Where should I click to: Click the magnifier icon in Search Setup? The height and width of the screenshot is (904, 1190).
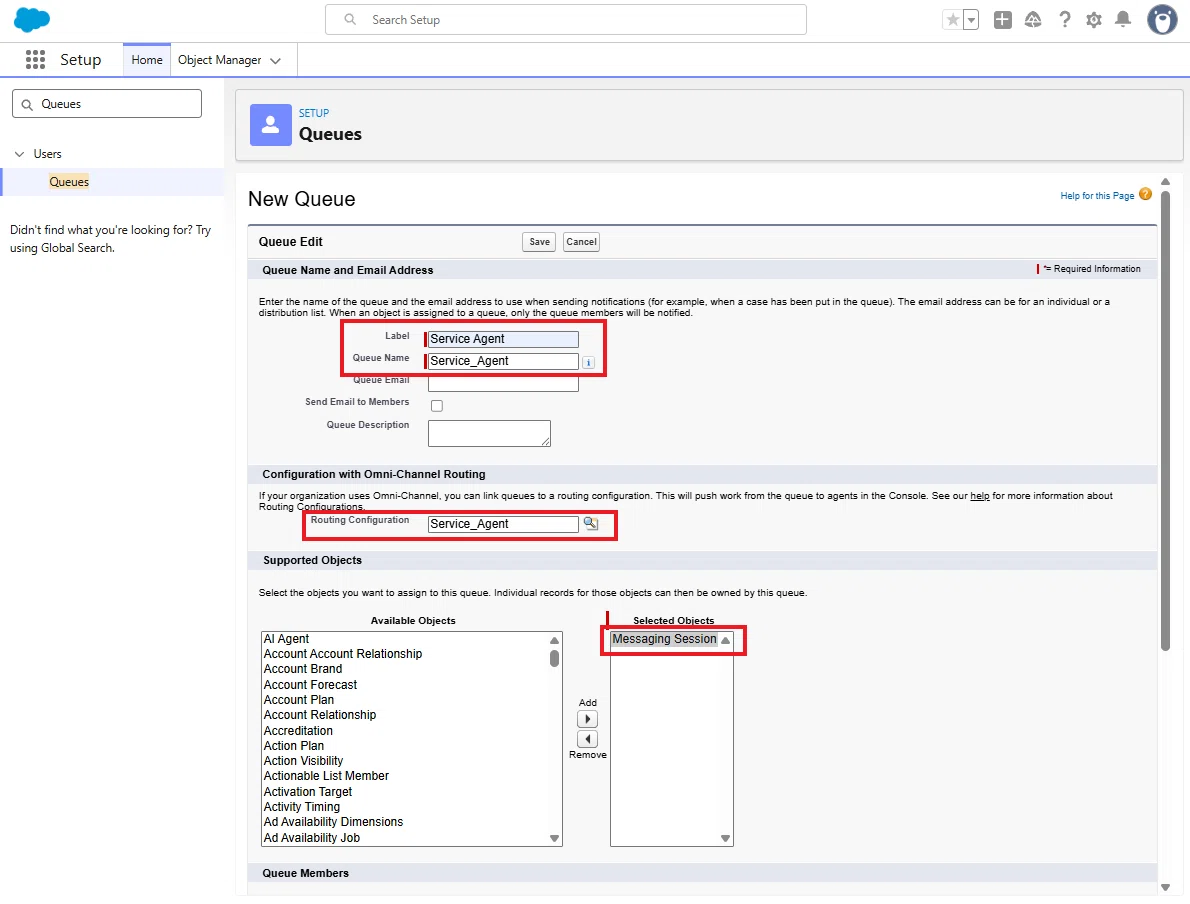click(350, 20)
